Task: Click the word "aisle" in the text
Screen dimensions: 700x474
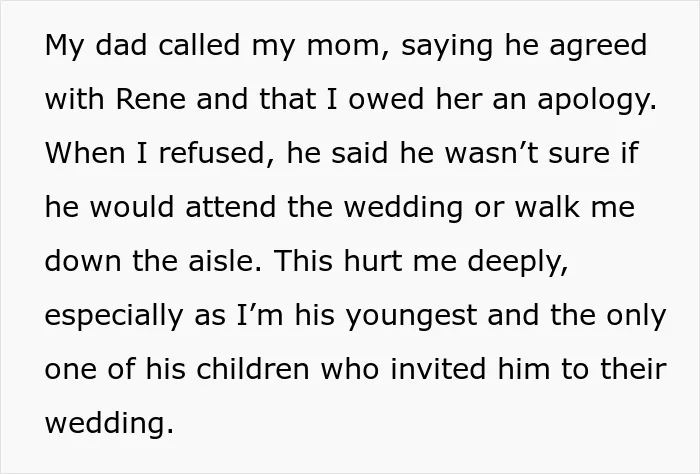Action: [x=221, y=261]
